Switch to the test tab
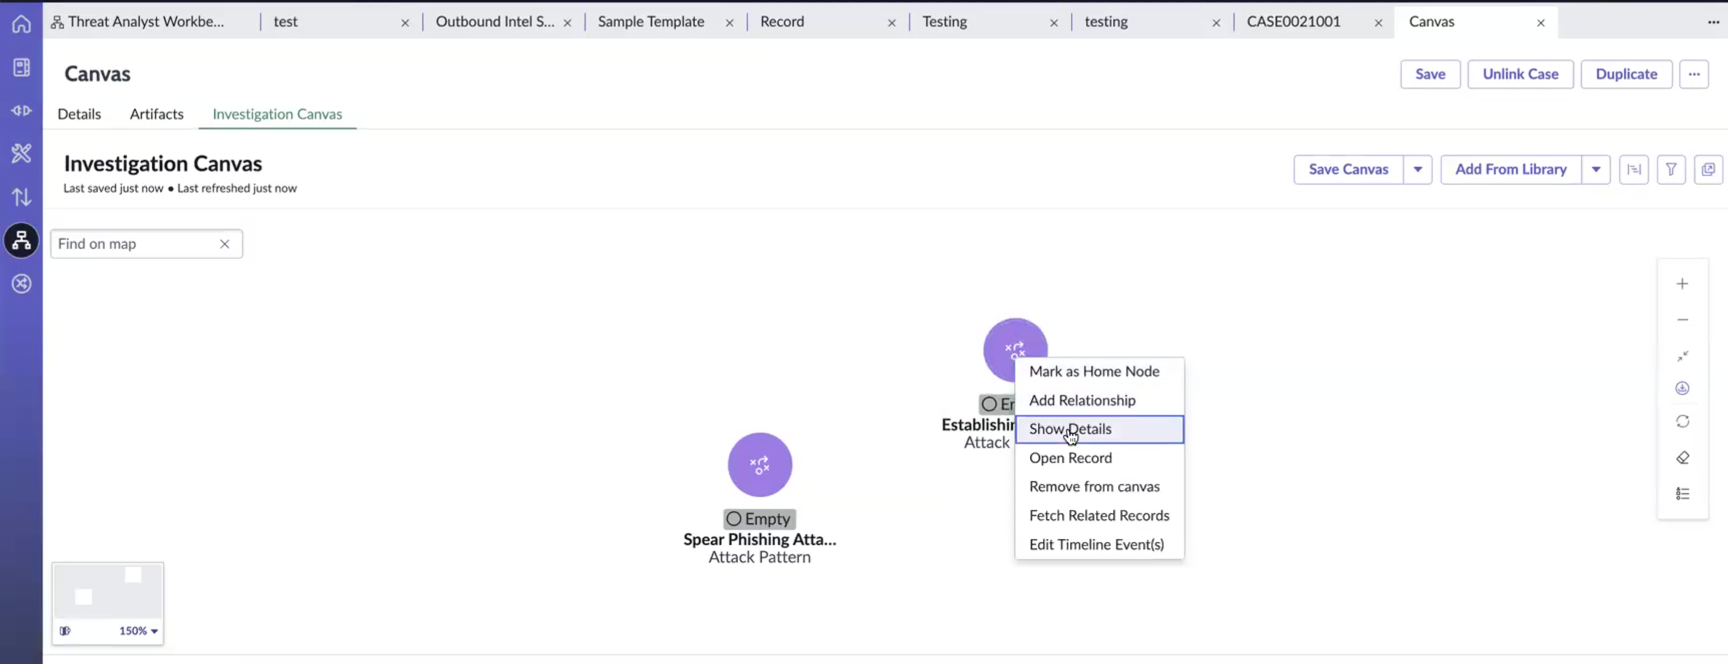The height and width of the screenshot is (664, 1728). coord(285,22)
